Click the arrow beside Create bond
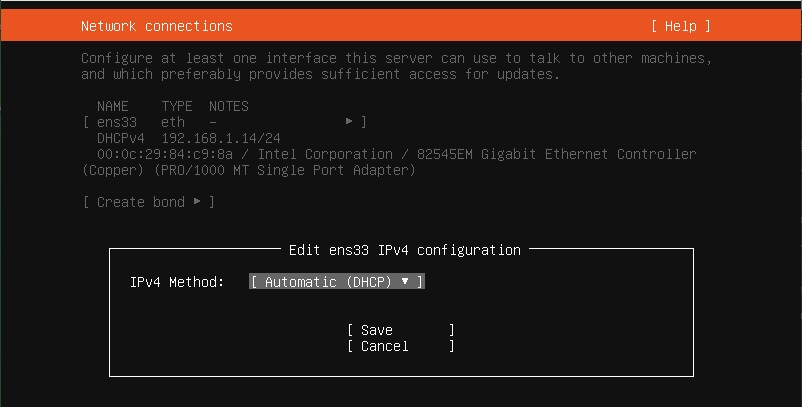The image size is (802, 407). 197,201
